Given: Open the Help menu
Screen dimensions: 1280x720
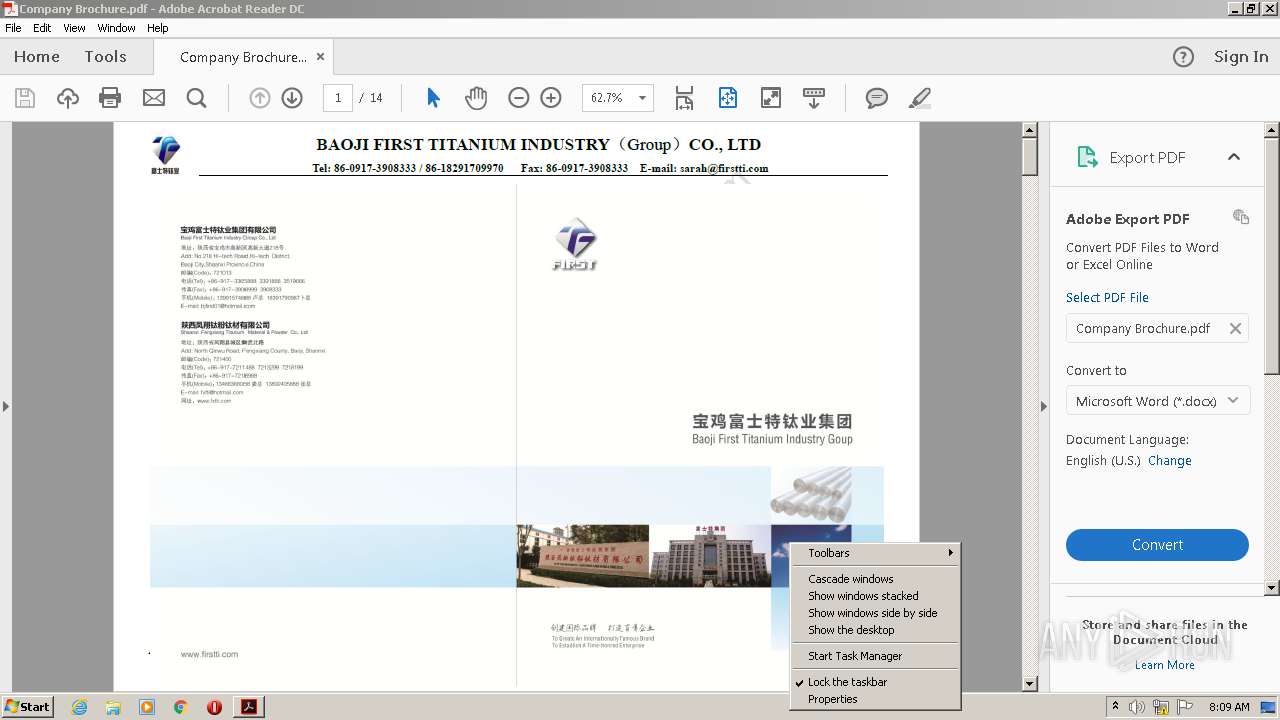Looking at the screenshot, I should click(158, 28).
